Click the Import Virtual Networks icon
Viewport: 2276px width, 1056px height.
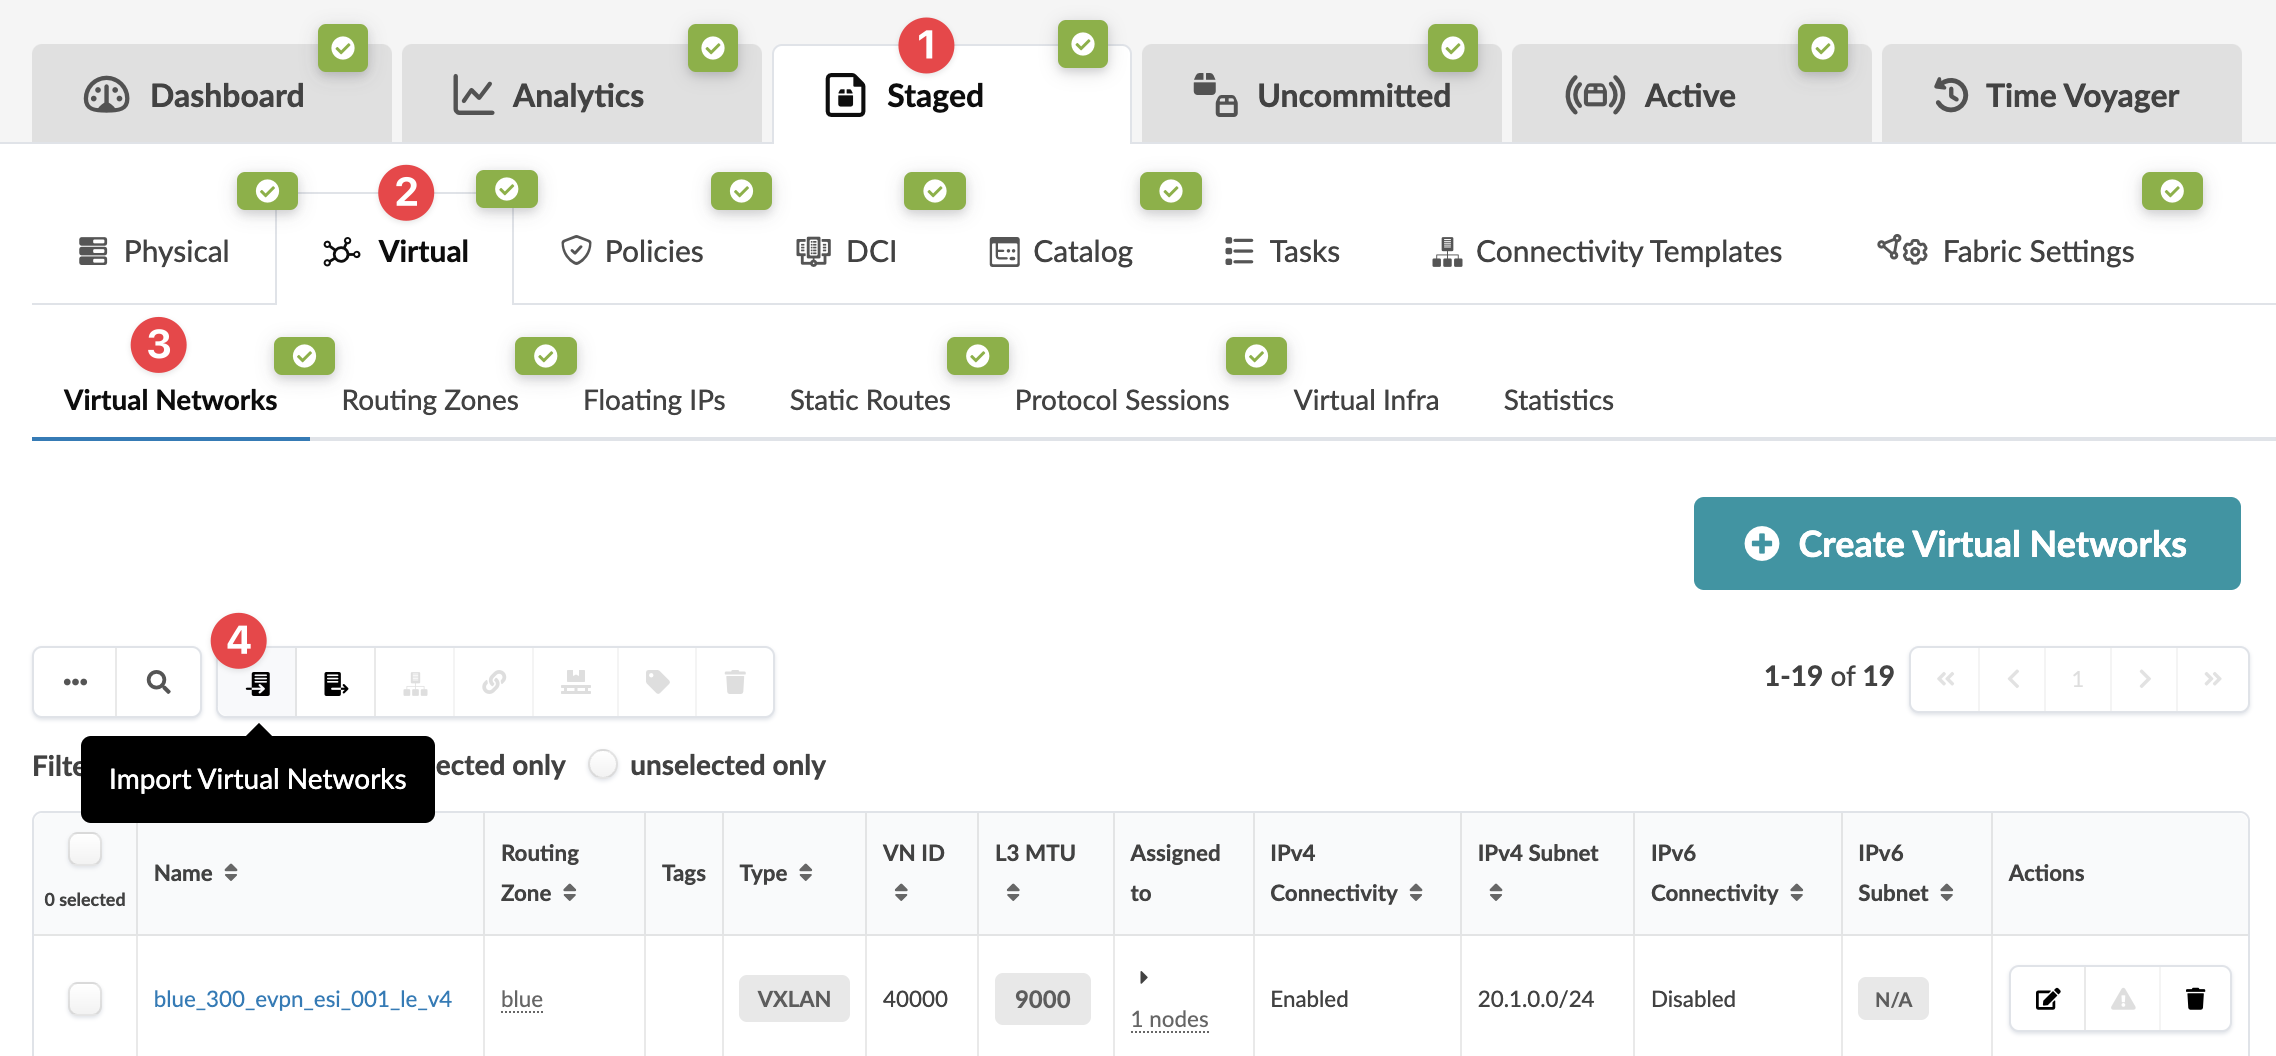pos(258,683)
